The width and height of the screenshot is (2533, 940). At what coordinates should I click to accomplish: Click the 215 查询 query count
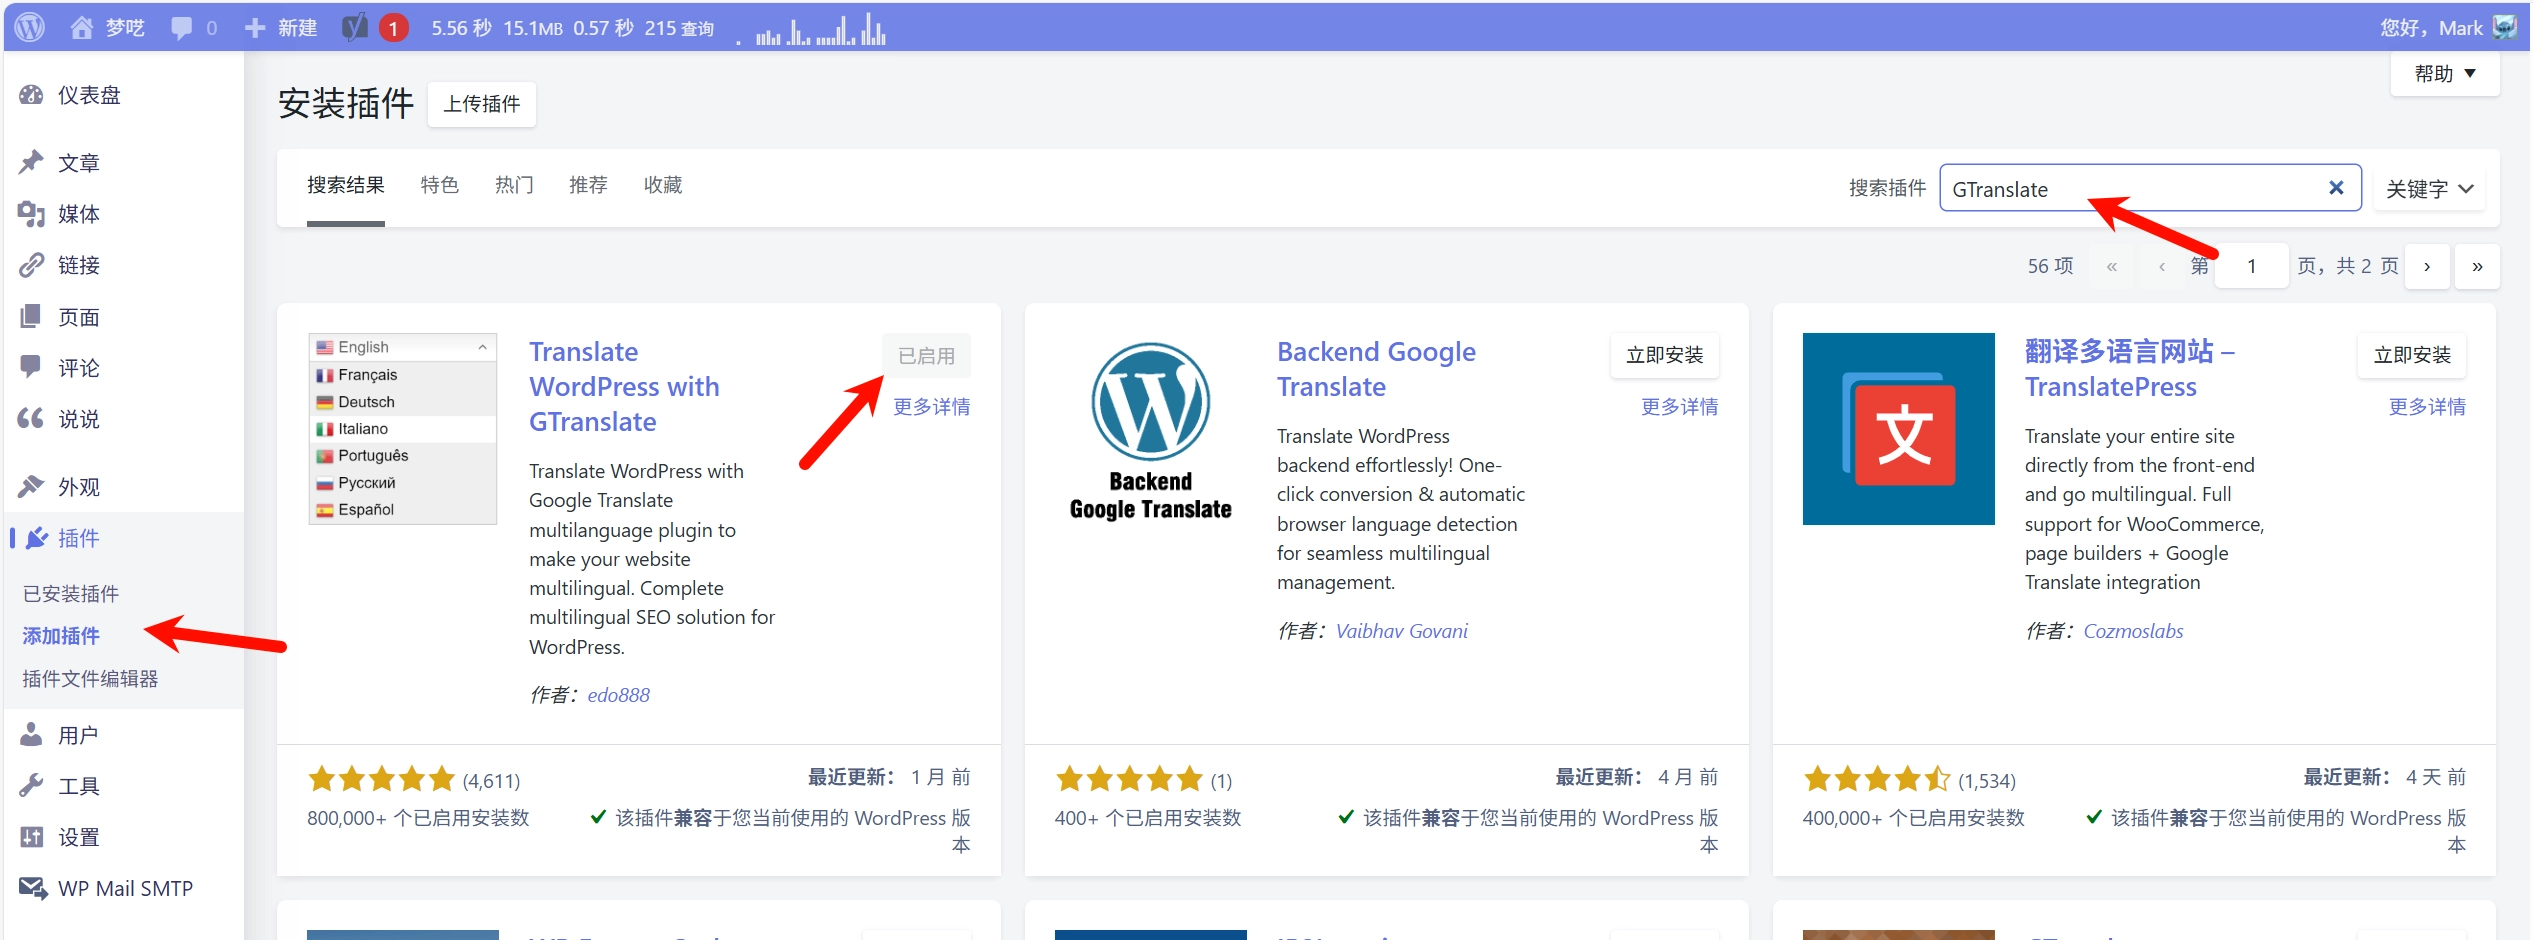679,28
